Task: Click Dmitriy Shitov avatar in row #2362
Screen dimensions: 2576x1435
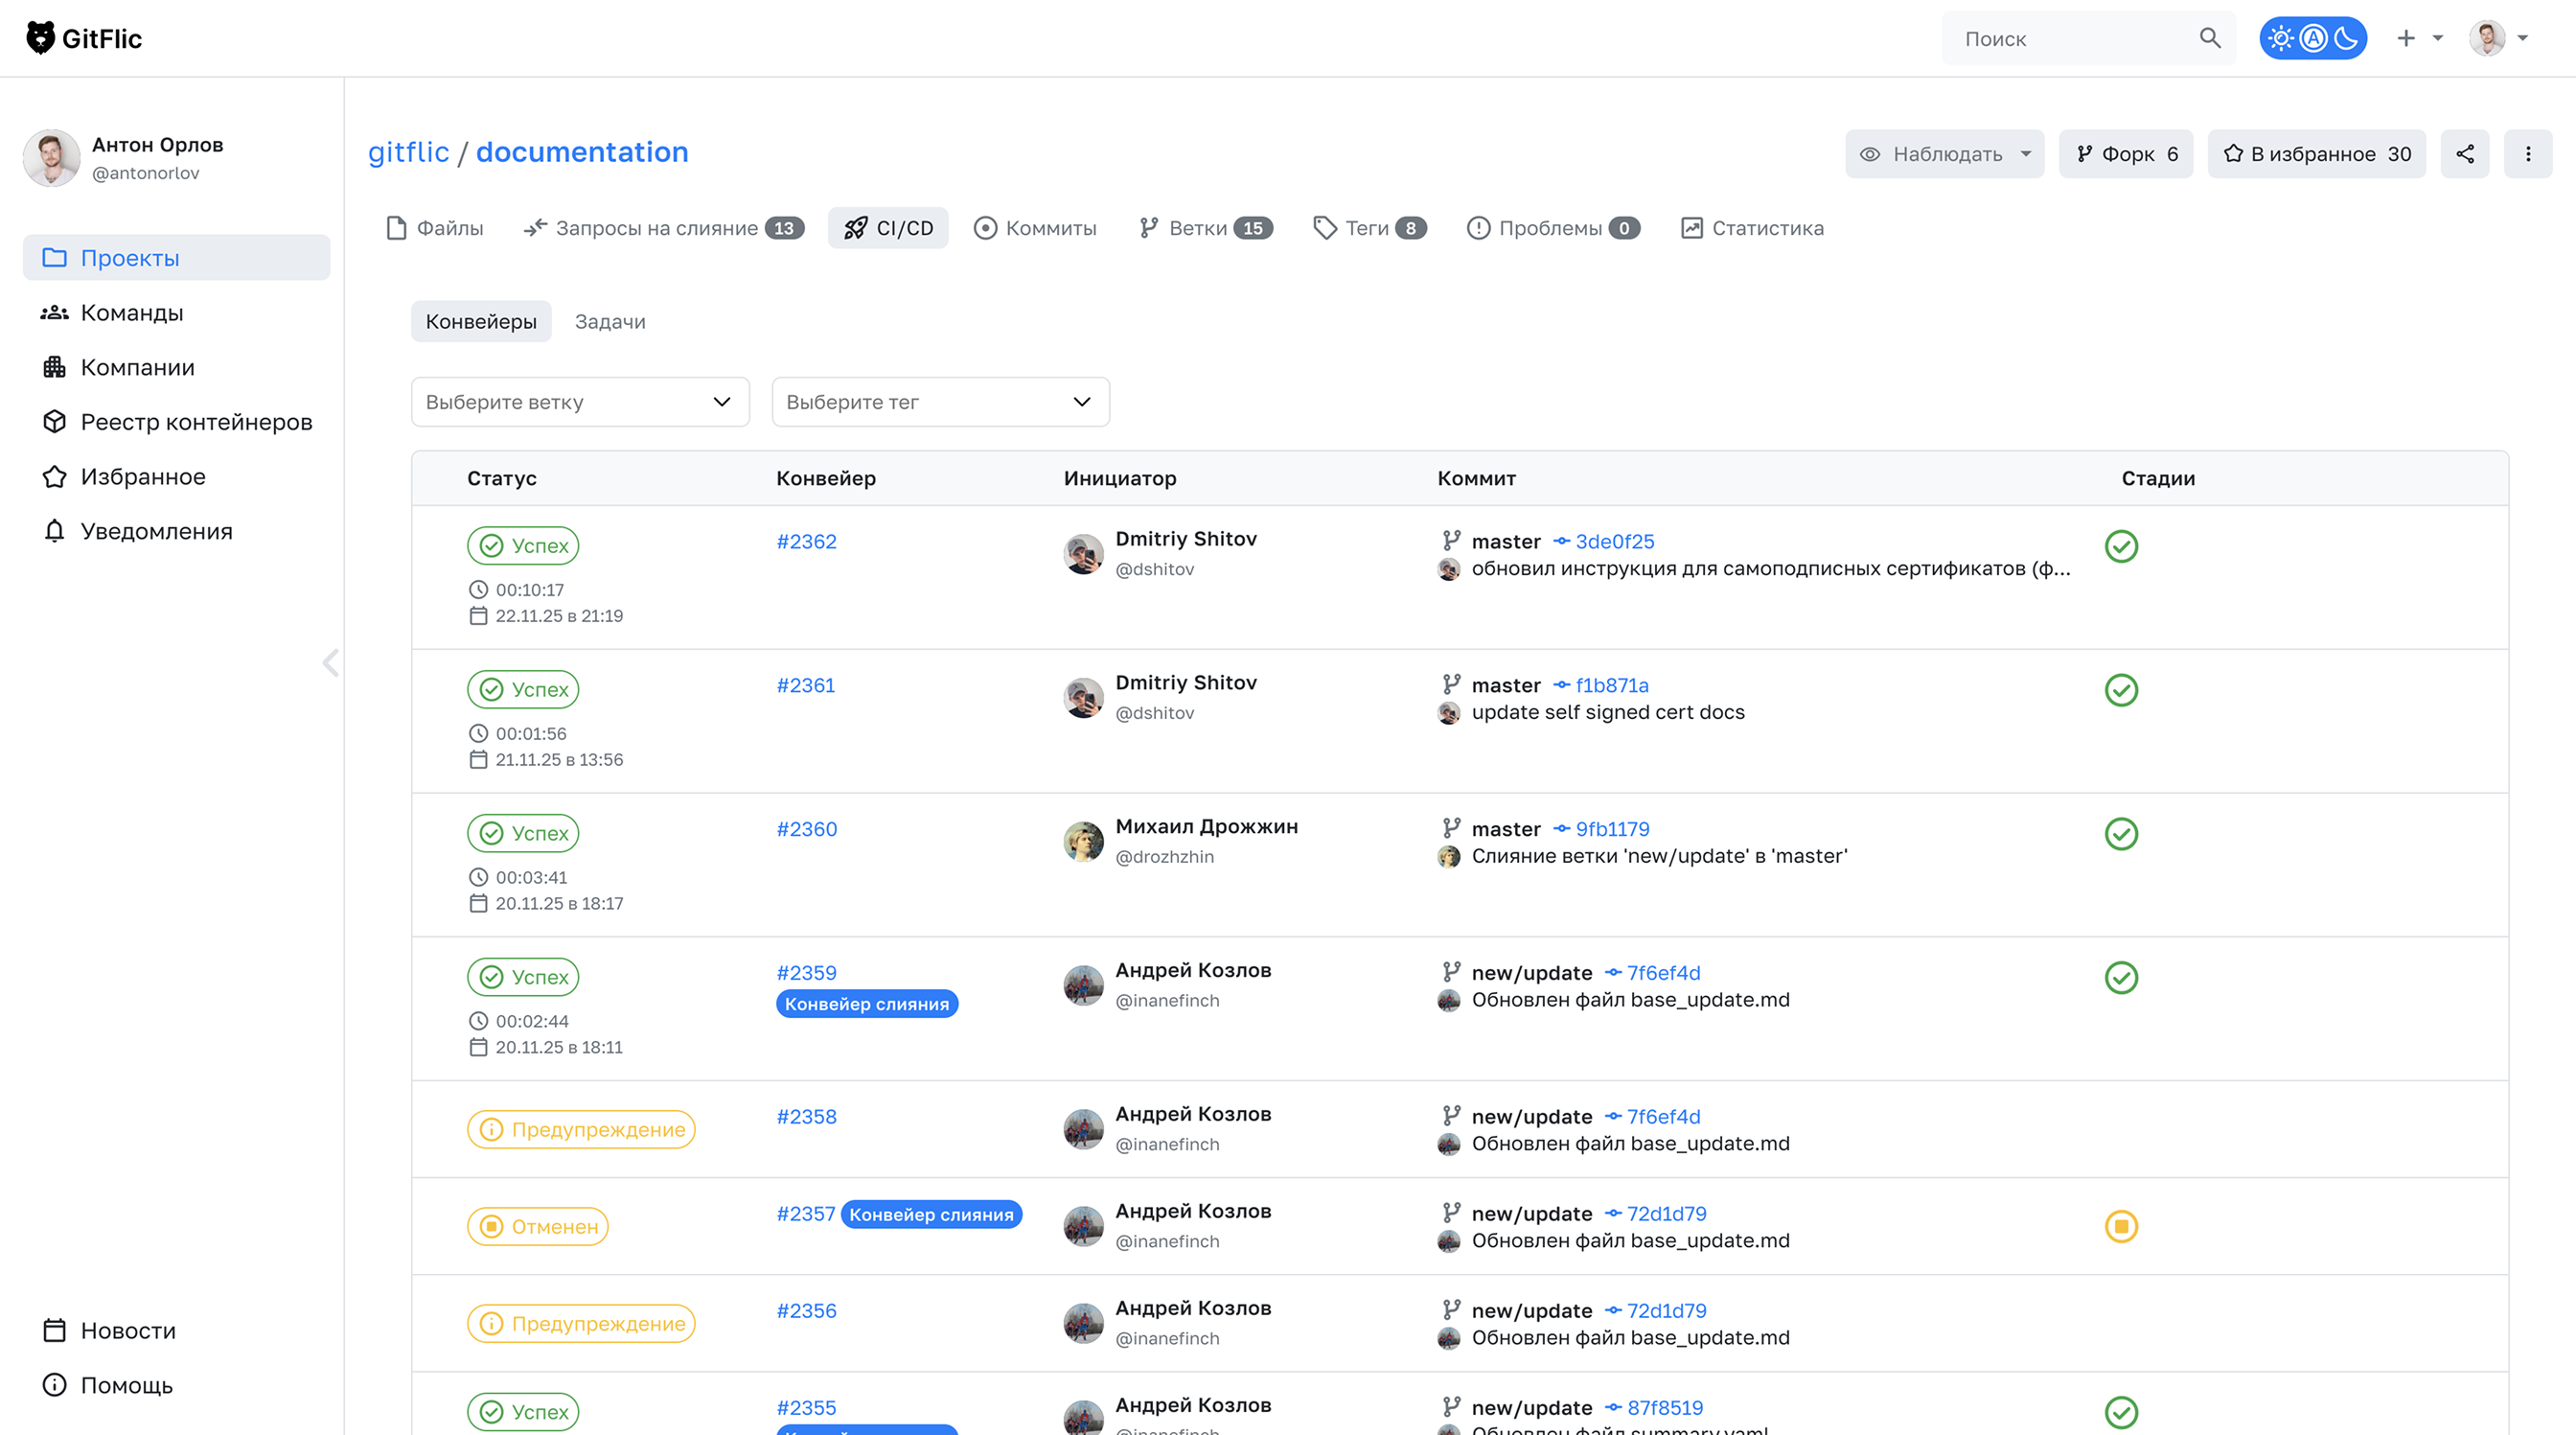Action: 1083,553
